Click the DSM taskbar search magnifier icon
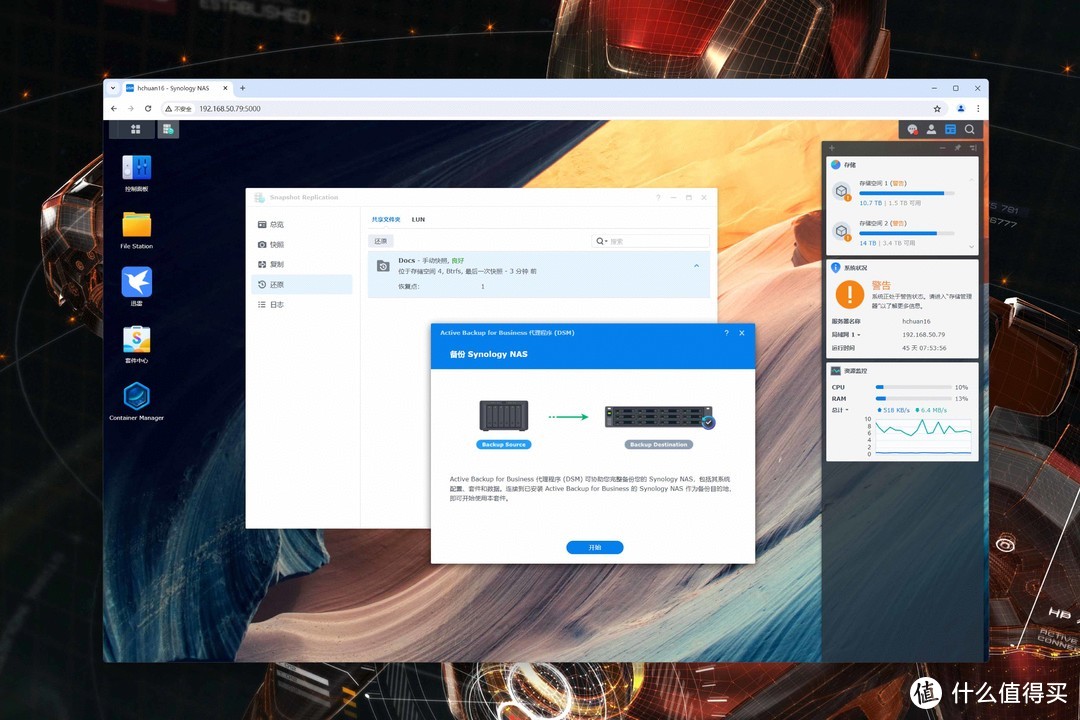The image size is (1080, 720). 969,129
